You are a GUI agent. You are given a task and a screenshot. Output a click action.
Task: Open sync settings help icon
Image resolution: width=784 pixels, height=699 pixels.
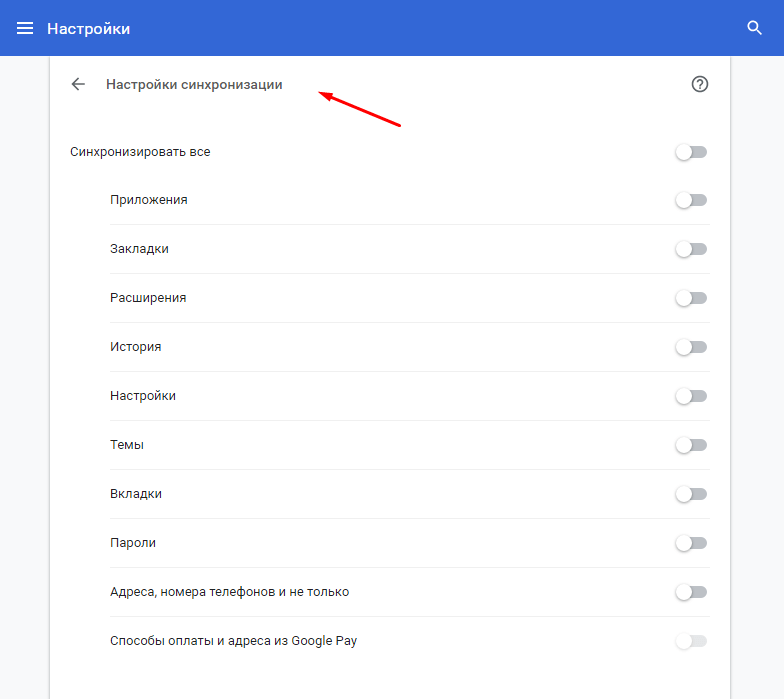click(700, 84)
